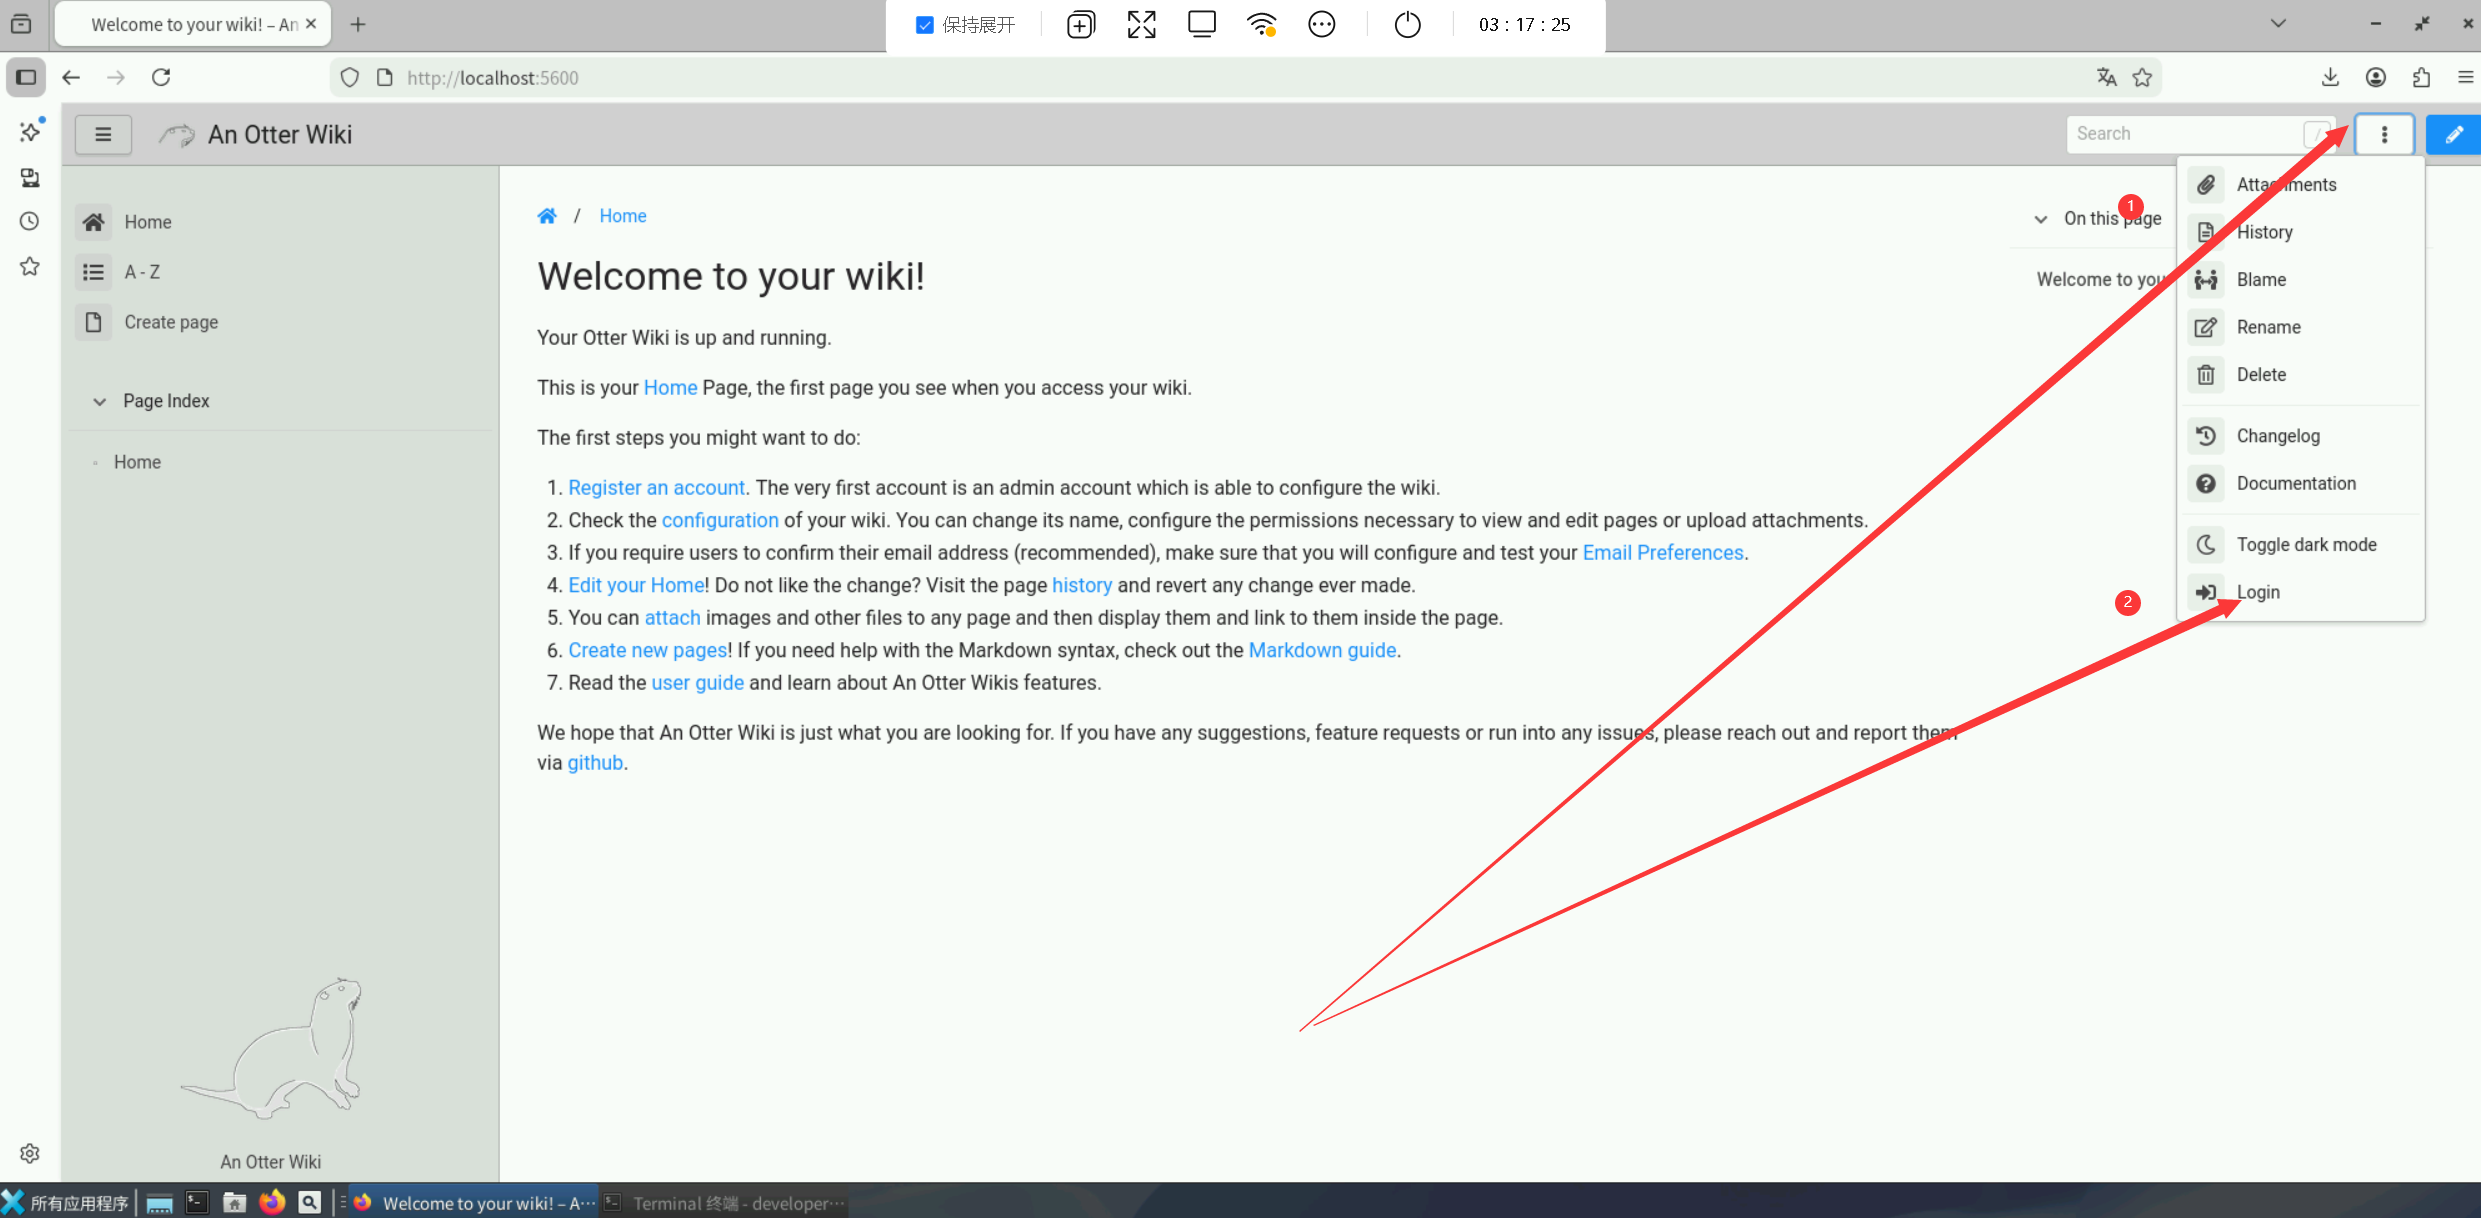The image size is (2481, 1218).
Task: Collapse the On this page section
Action: pyautogui.click(x=2041, y=219)
